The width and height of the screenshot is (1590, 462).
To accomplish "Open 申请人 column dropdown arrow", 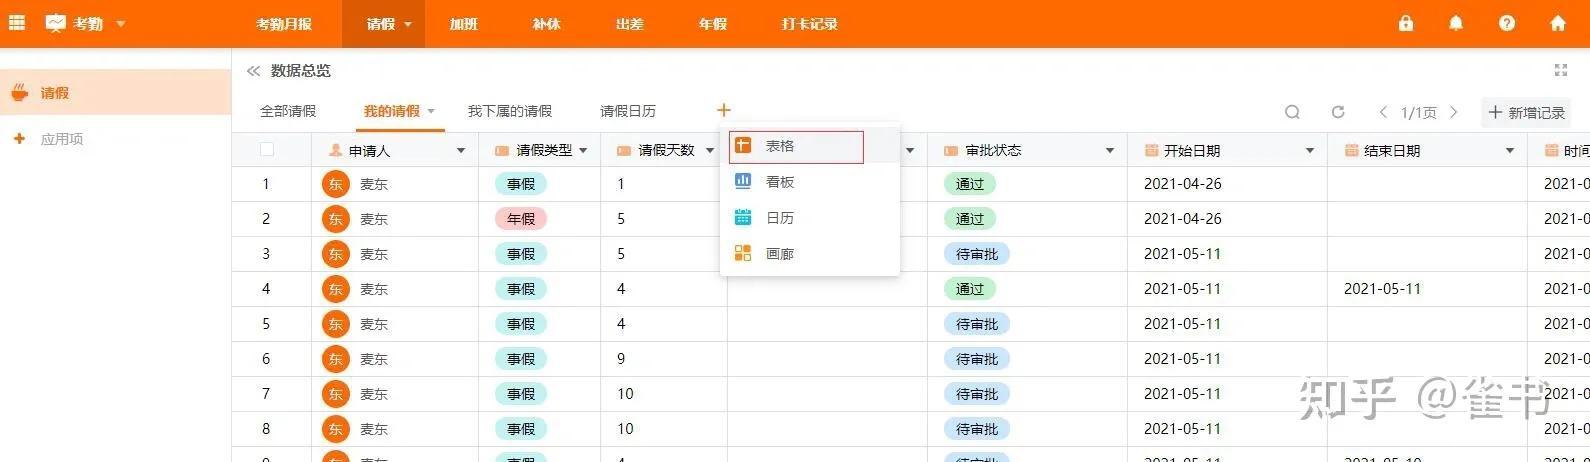I will pyautogui.click(x=461, y=151).
